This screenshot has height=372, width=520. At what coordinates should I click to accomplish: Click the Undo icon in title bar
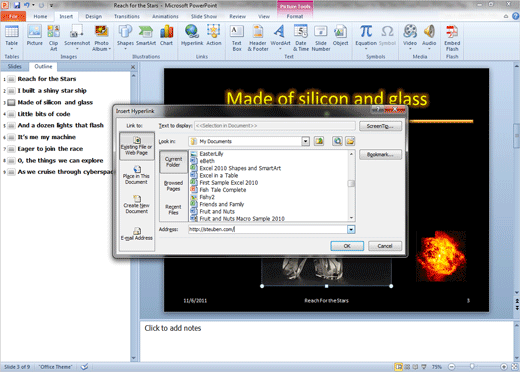[27, 5]
